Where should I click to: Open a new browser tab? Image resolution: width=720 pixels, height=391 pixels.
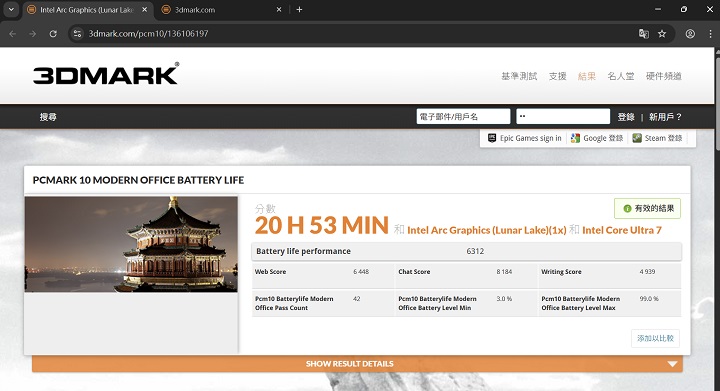click(x=299, y=10)
